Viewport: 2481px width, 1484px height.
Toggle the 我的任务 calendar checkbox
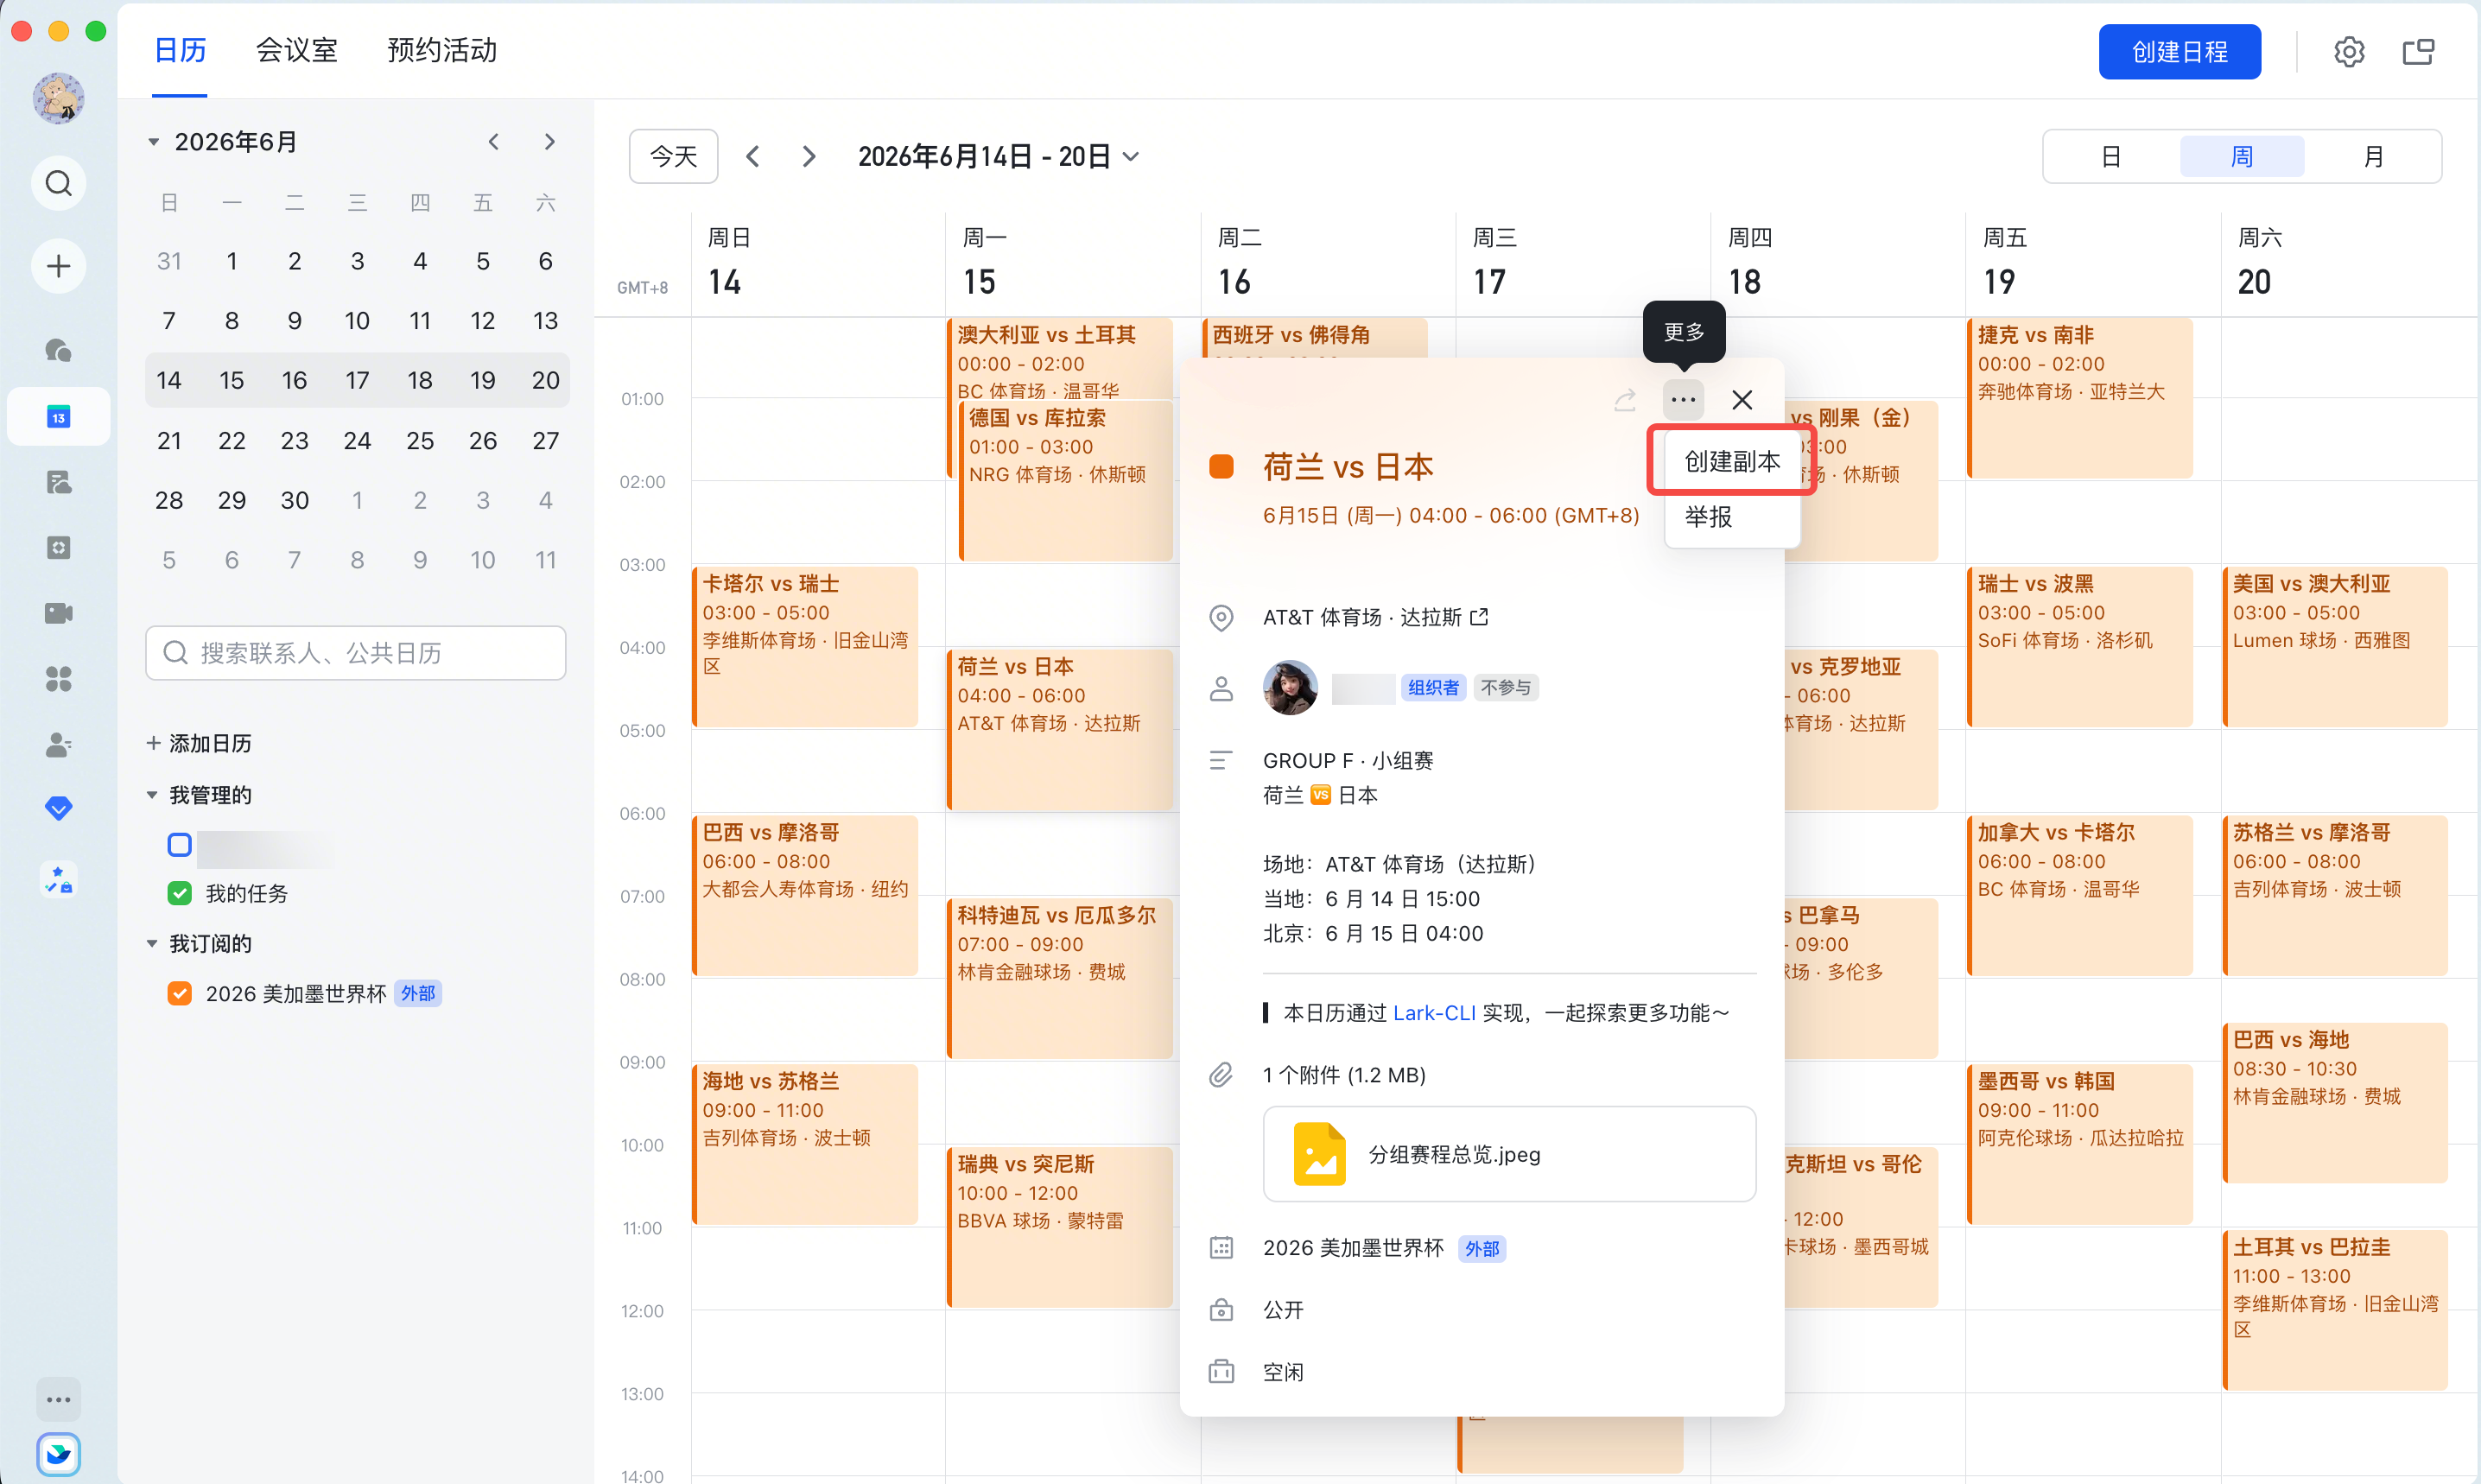pyautogui.click(x=180, y=893)
